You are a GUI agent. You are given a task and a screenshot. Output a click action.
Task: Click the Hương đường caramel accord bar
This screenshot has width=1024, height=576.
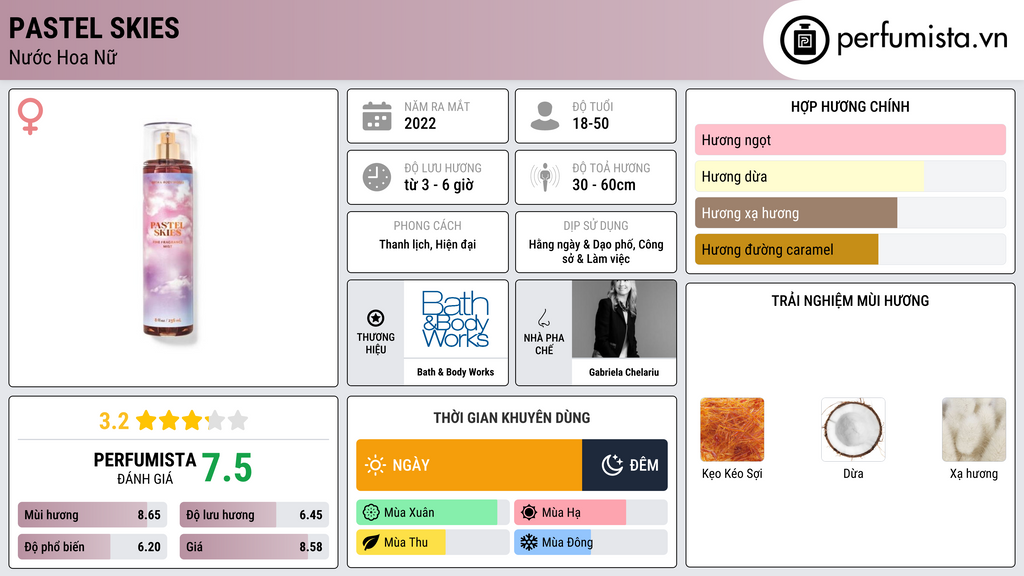point(850,249)
